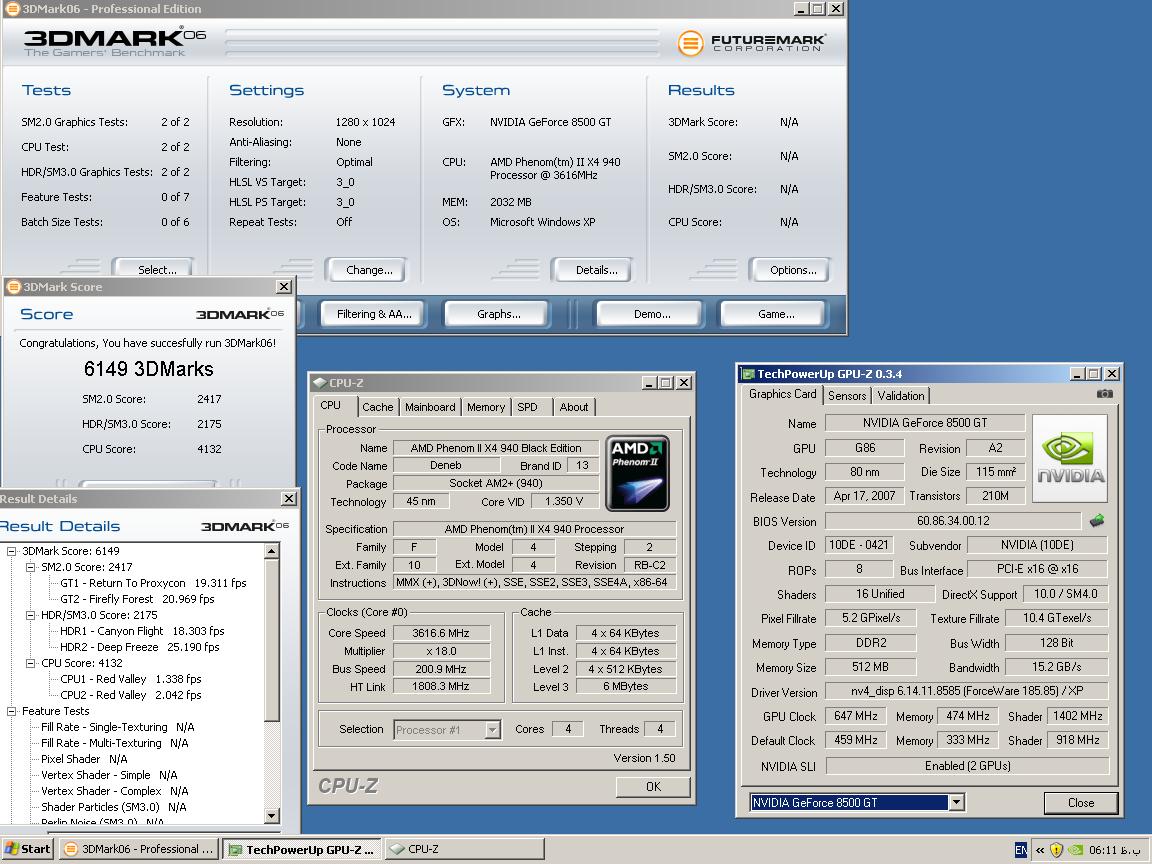Select the Graphics Card tab in GPU-Z
This screenshot has height=864, width=1152.
782,394
